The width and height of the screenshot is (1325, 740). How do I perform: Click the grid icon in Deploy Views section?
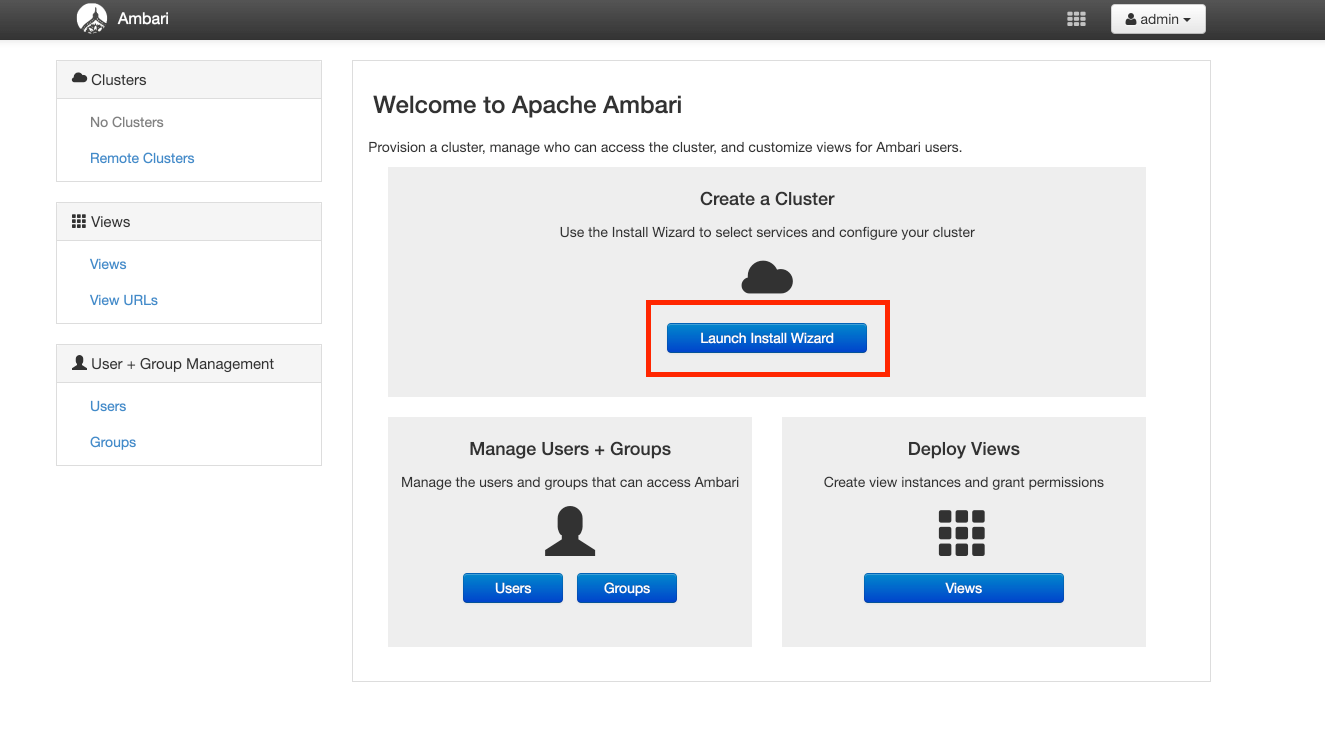tap(962, 531)
